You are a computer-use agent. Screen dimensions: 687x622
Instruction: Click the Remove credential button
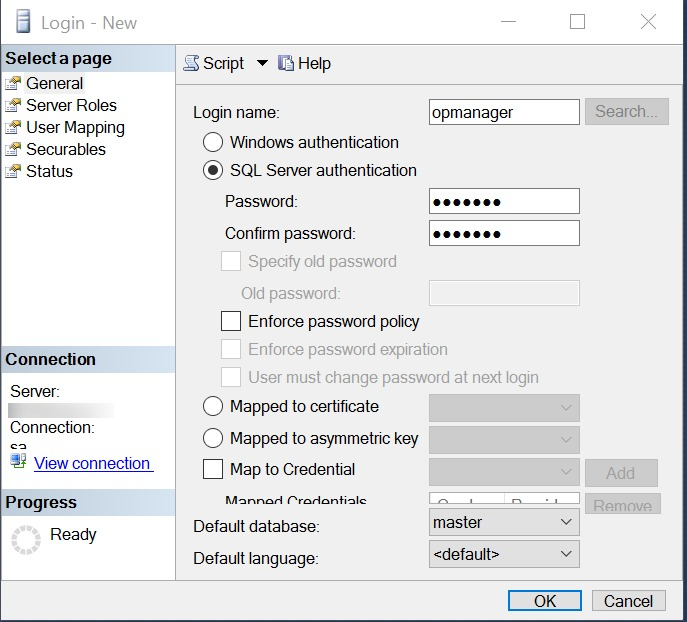623,504
